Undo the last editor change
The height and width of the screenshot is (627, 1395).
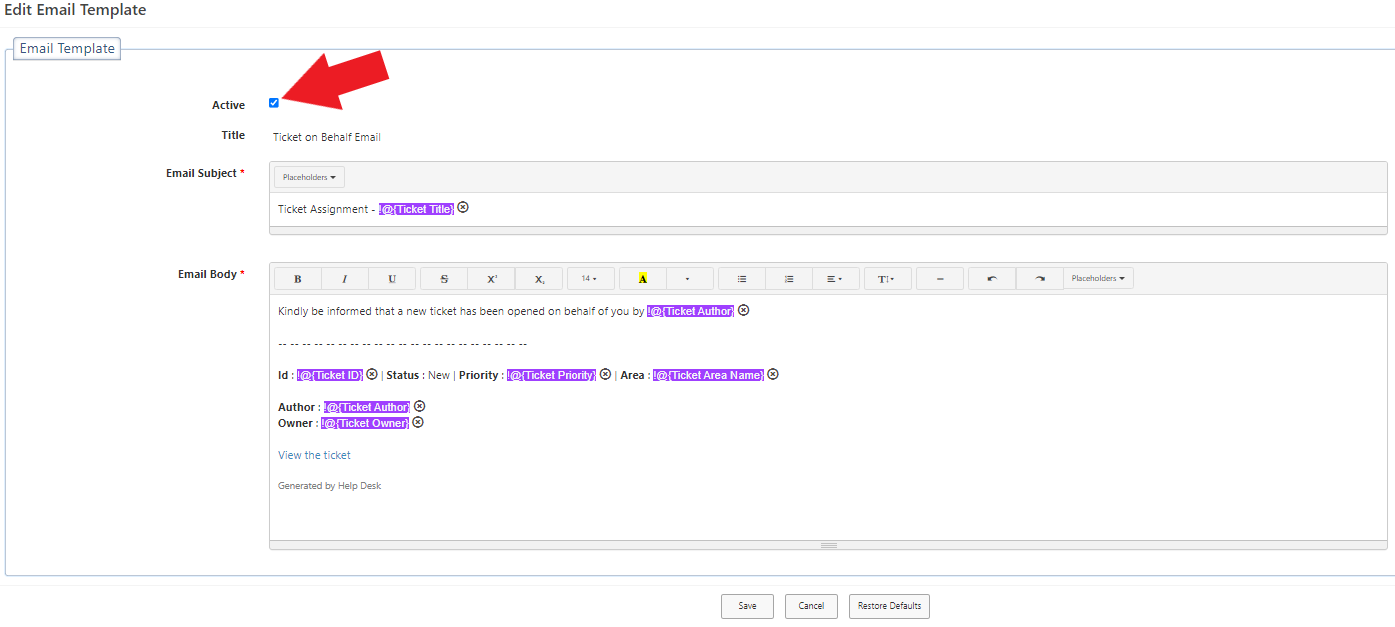(991, 278)
